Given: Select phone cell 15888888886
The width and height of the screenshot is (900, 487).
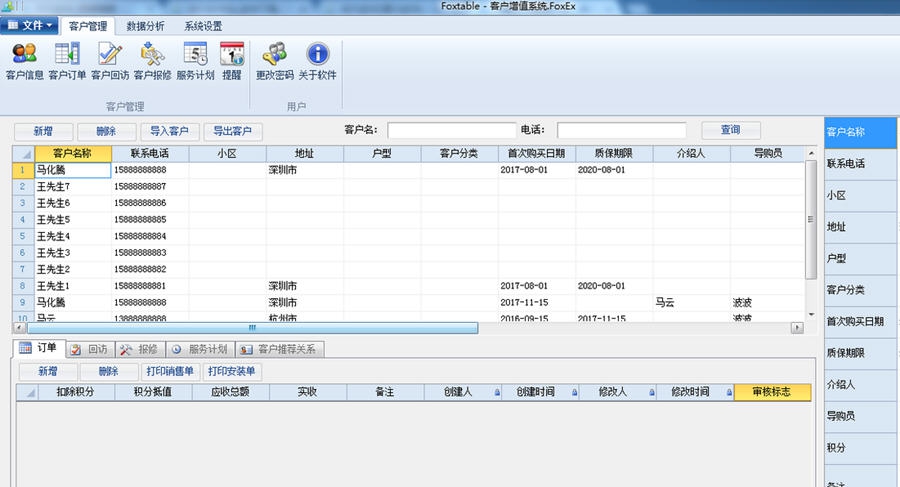Looking at the screenshot, I should pyautogui.click(x=150, y=203).
